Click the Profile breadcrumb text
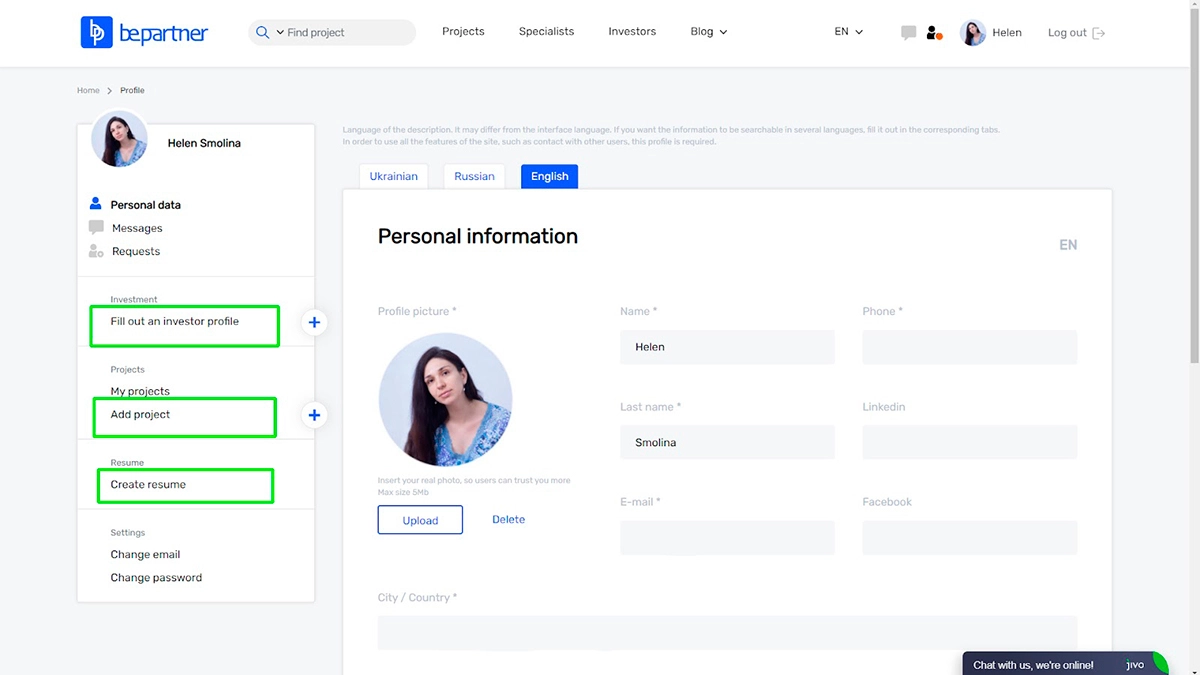Viewport: 1200px width, 675px height. tap(132, 90)
